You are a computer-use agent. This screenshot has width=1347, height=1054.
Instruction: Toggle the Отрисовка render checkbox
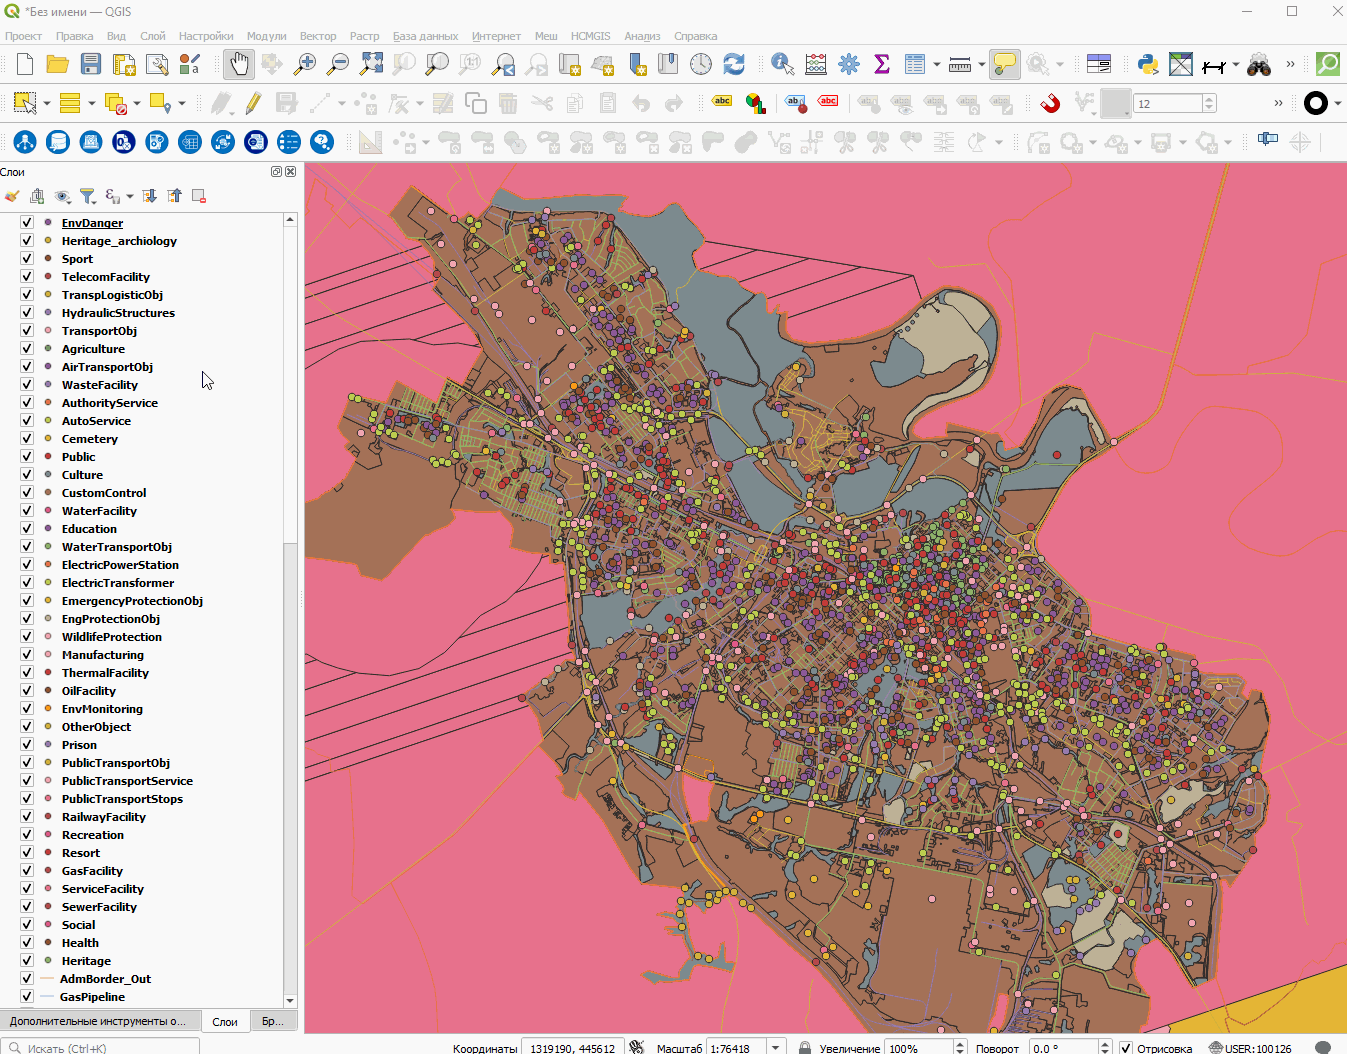(1126, 1048)
